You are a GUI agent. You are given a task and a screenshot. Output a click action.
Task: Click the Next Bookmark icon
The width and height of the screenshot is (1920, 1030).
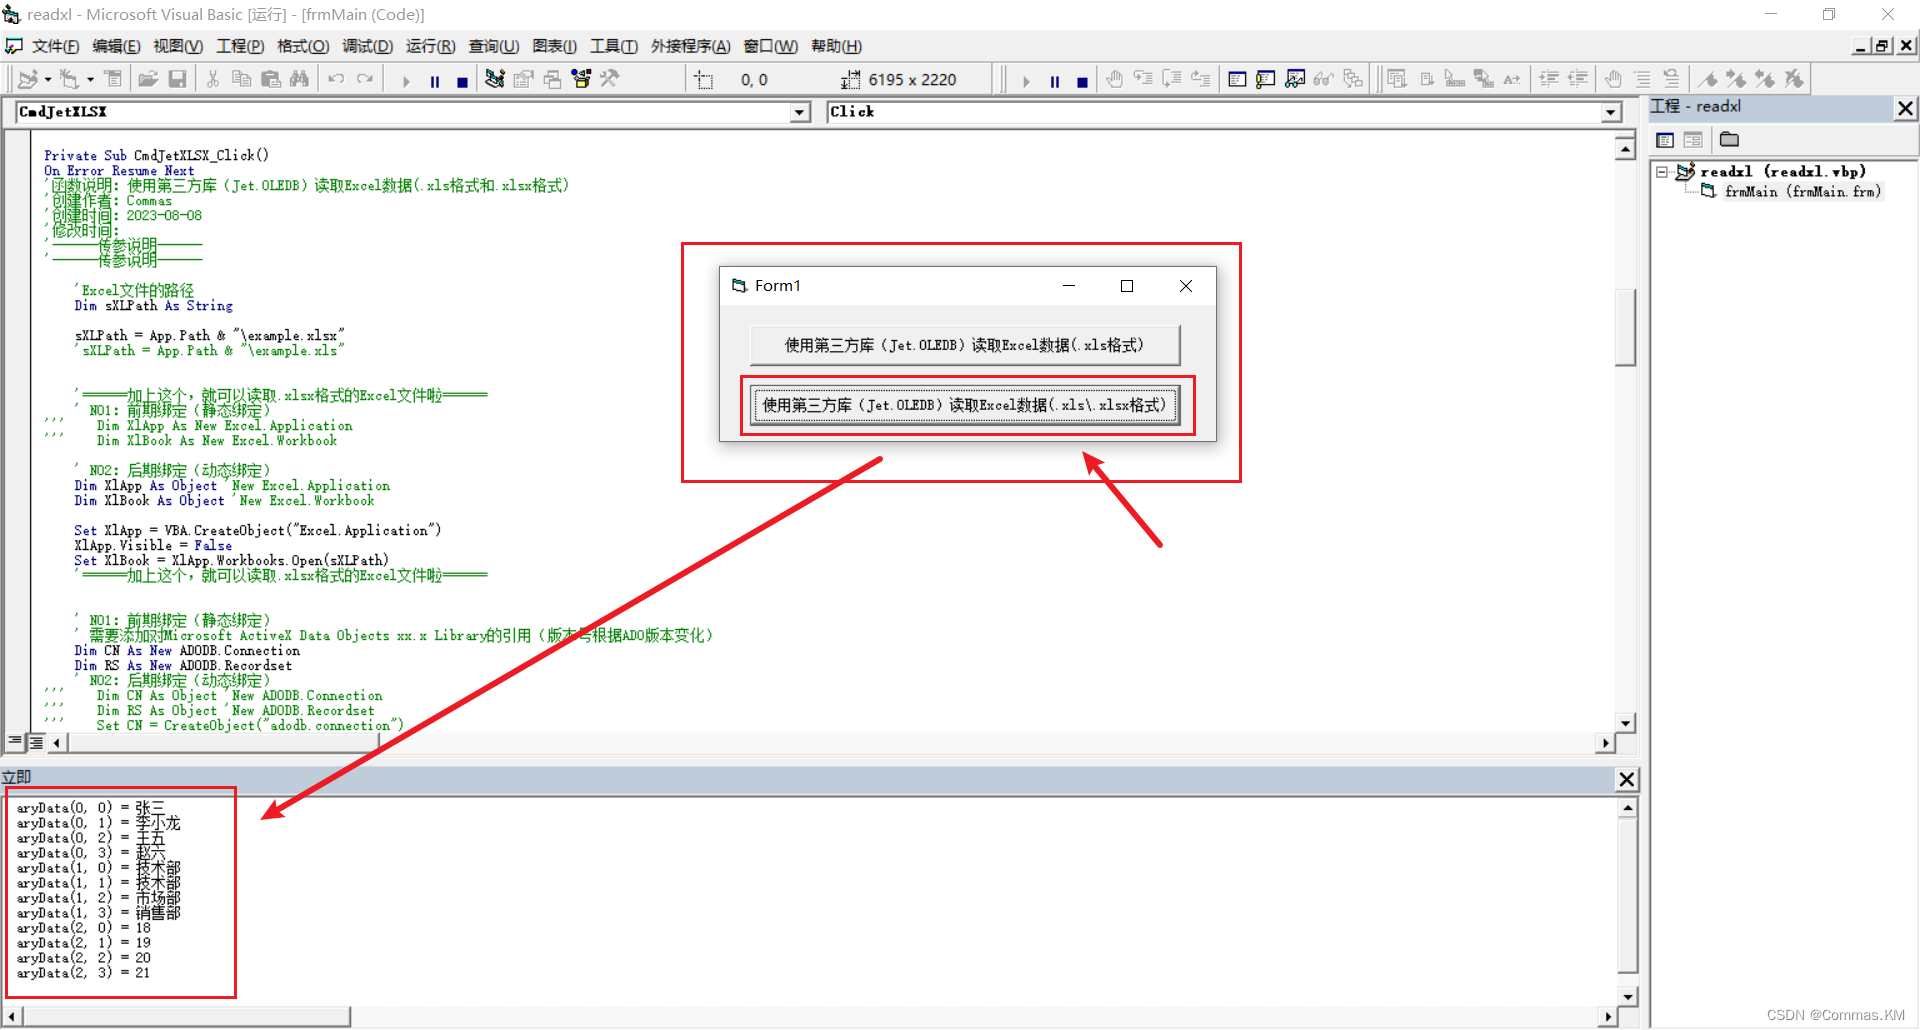click(x=1737, y=79)
